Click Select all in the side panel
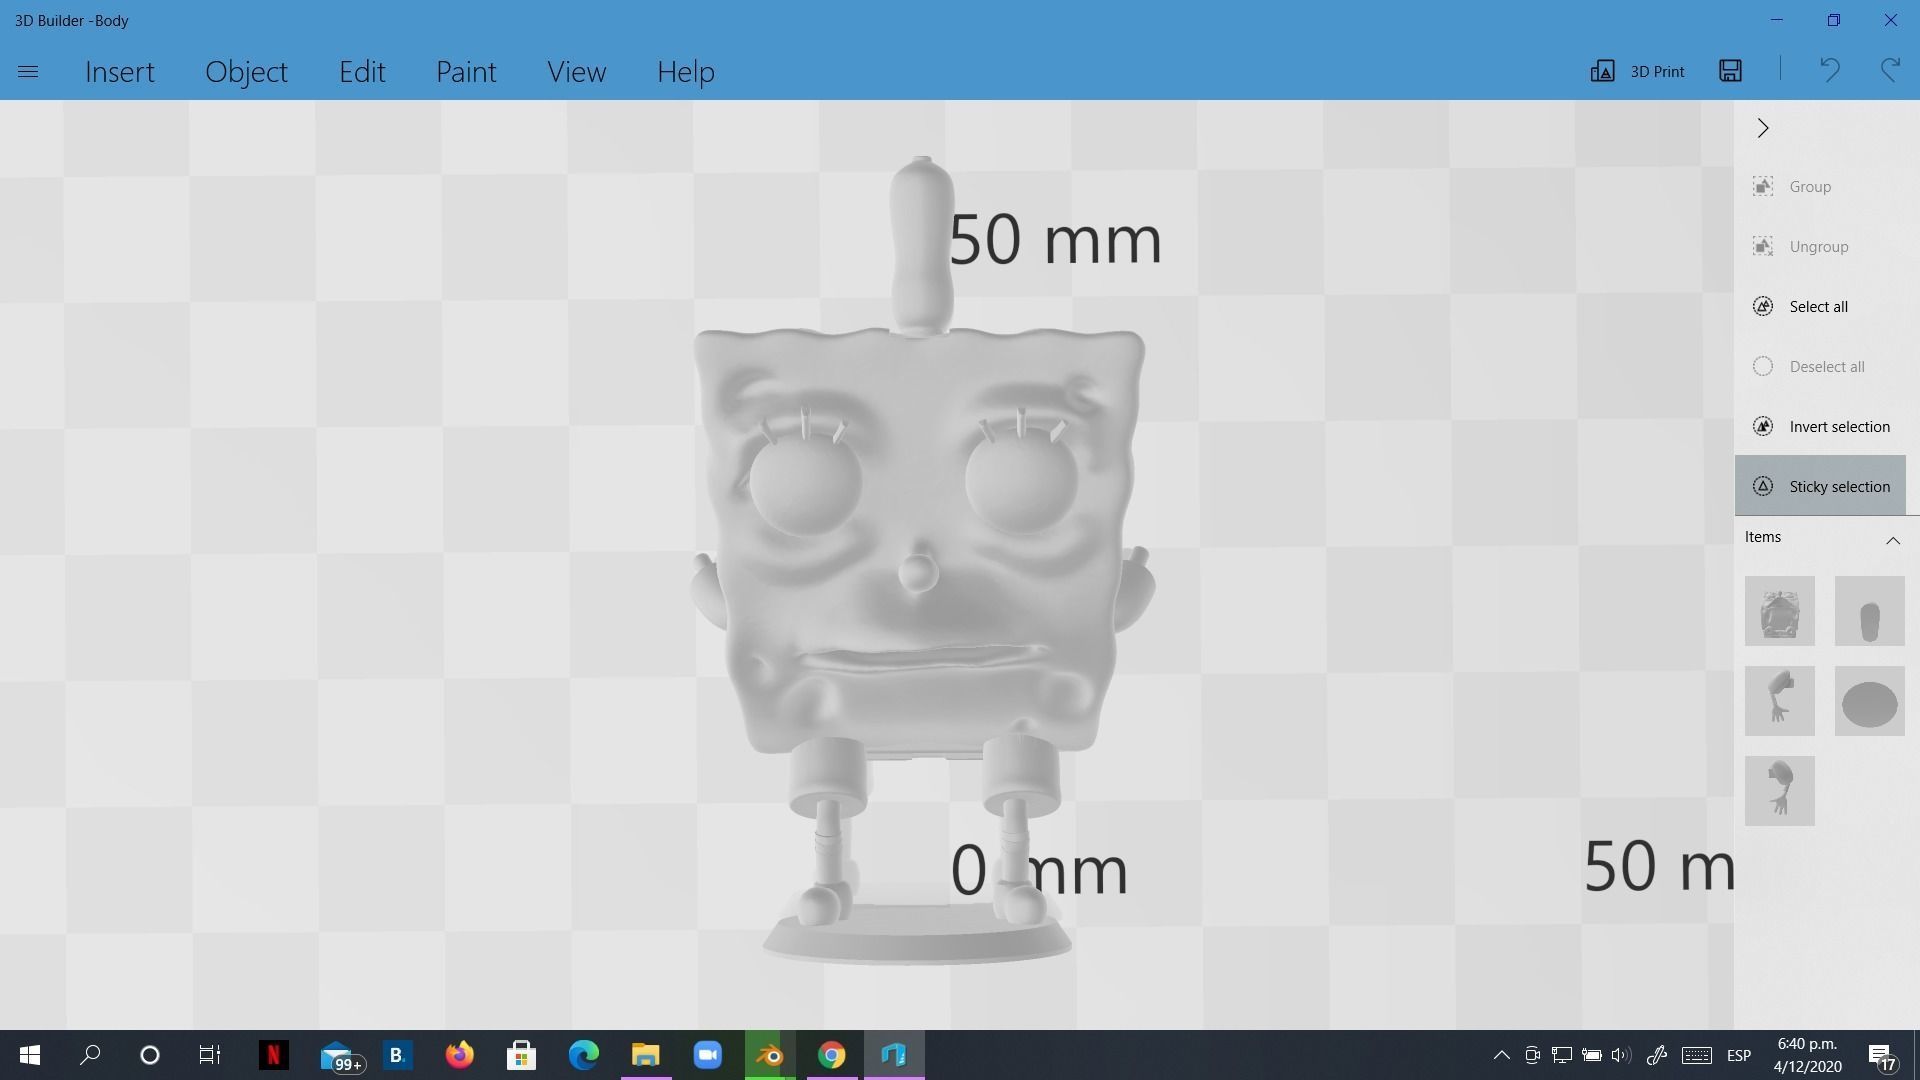Image resolution: width=1920 pixels, height=1080 pixels. click(x=1820, y=307)
